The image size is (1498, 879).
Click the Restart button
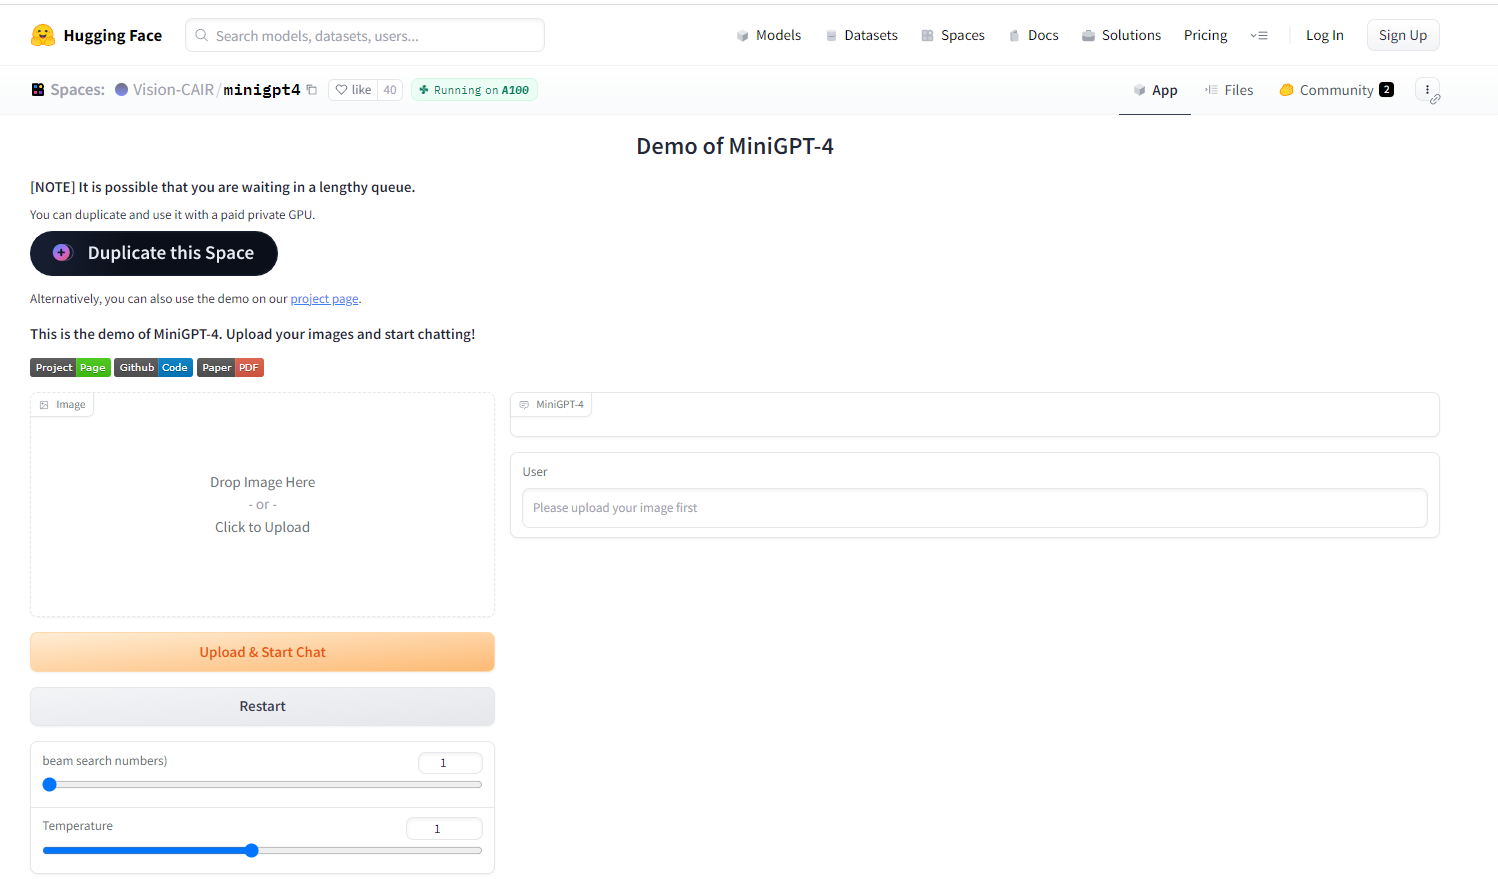pos(262,706)
